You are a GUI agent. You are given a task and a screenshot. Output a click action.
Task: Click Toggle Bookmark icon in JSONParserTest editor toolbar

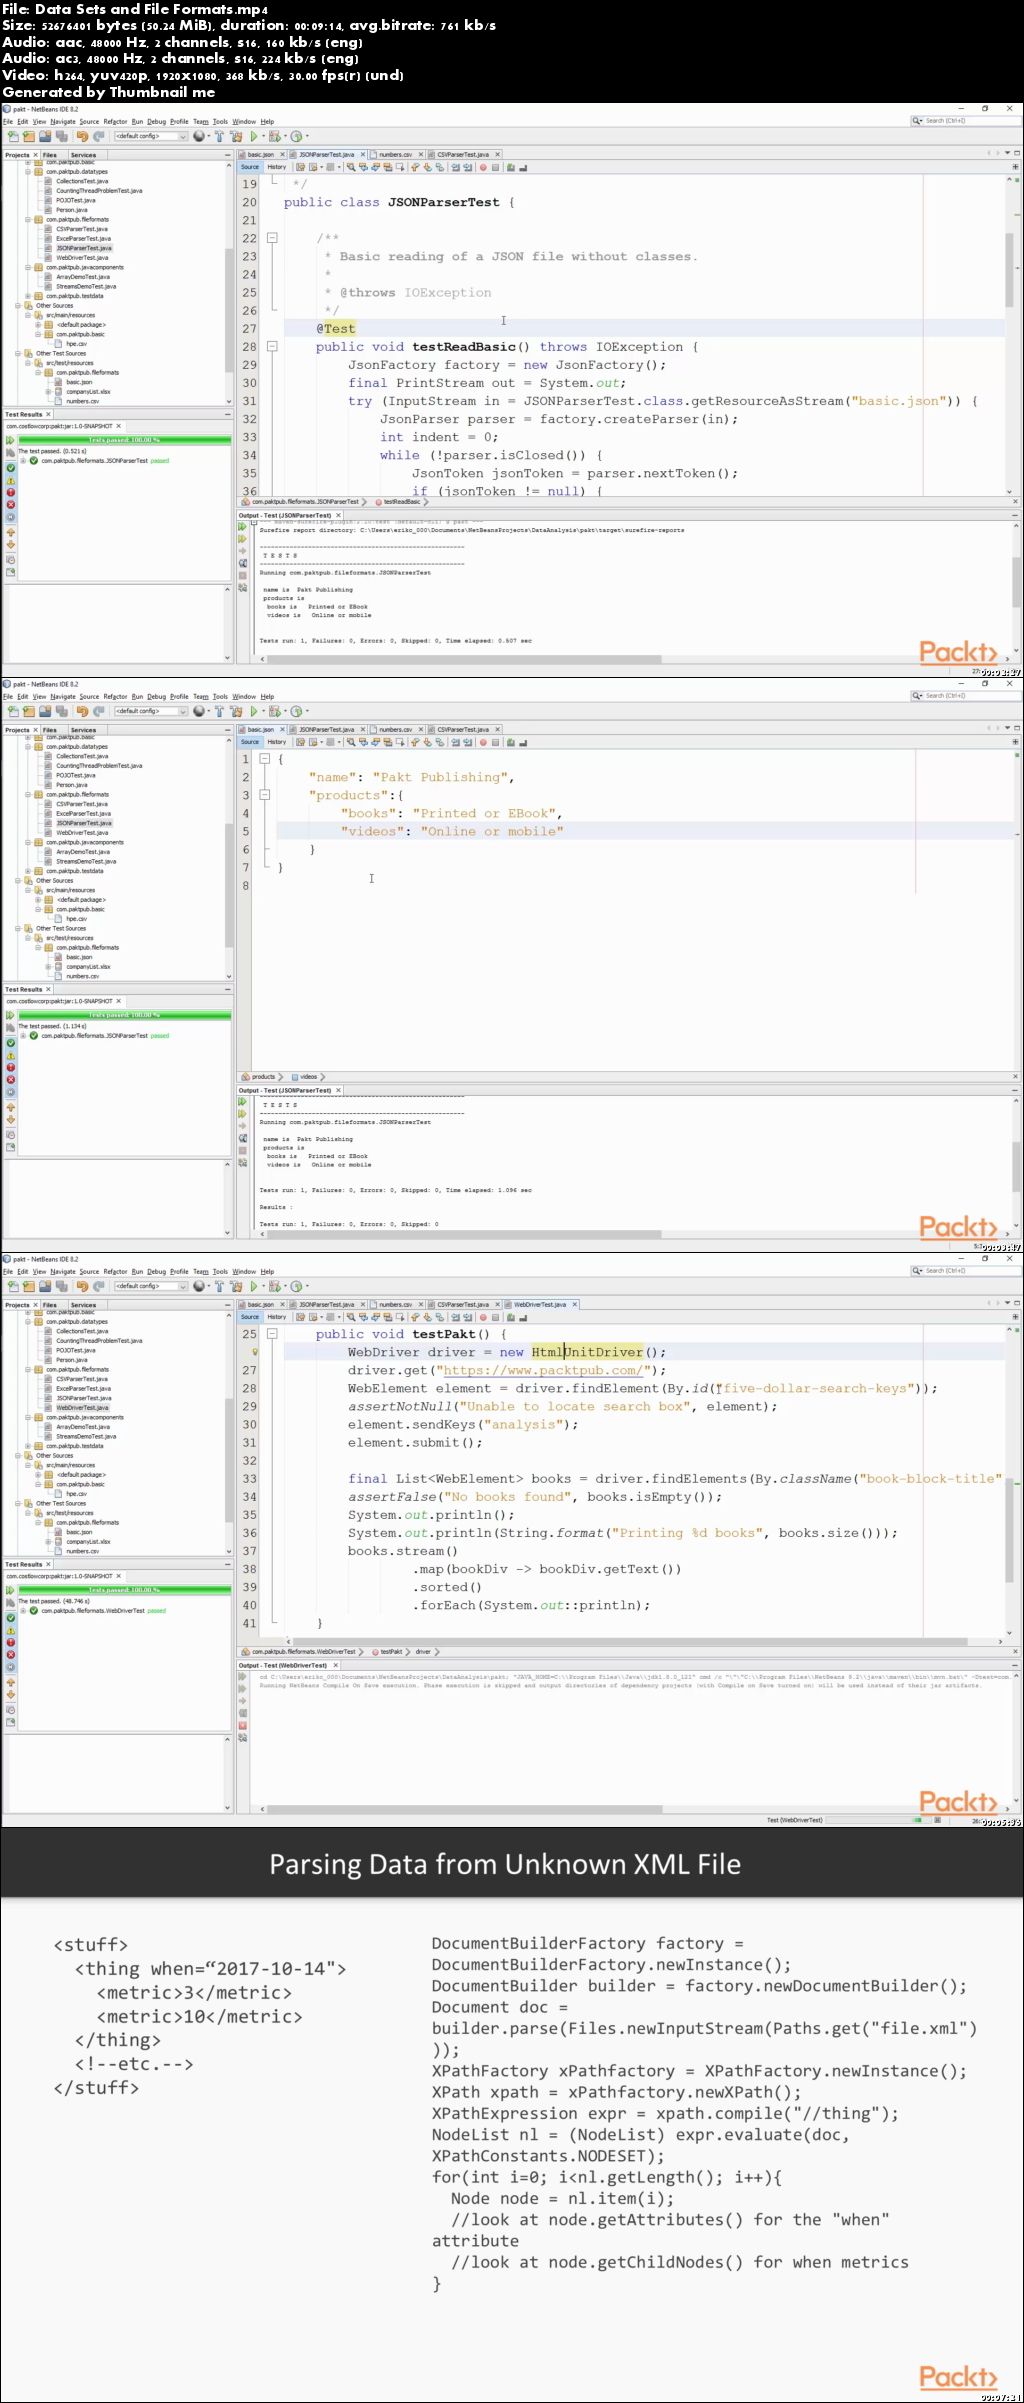(x=439, y=167)
